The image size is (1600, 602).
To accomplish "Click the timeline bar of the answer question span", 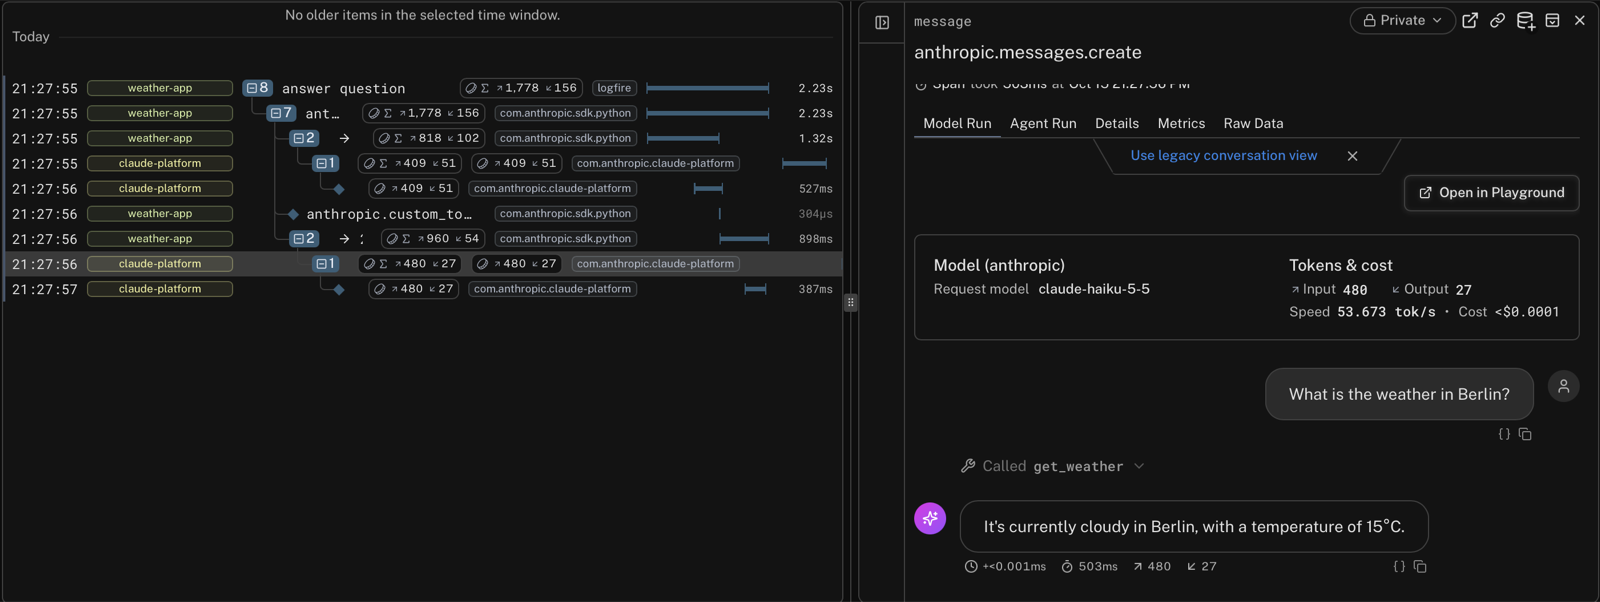I will click(x=708, y=88).
